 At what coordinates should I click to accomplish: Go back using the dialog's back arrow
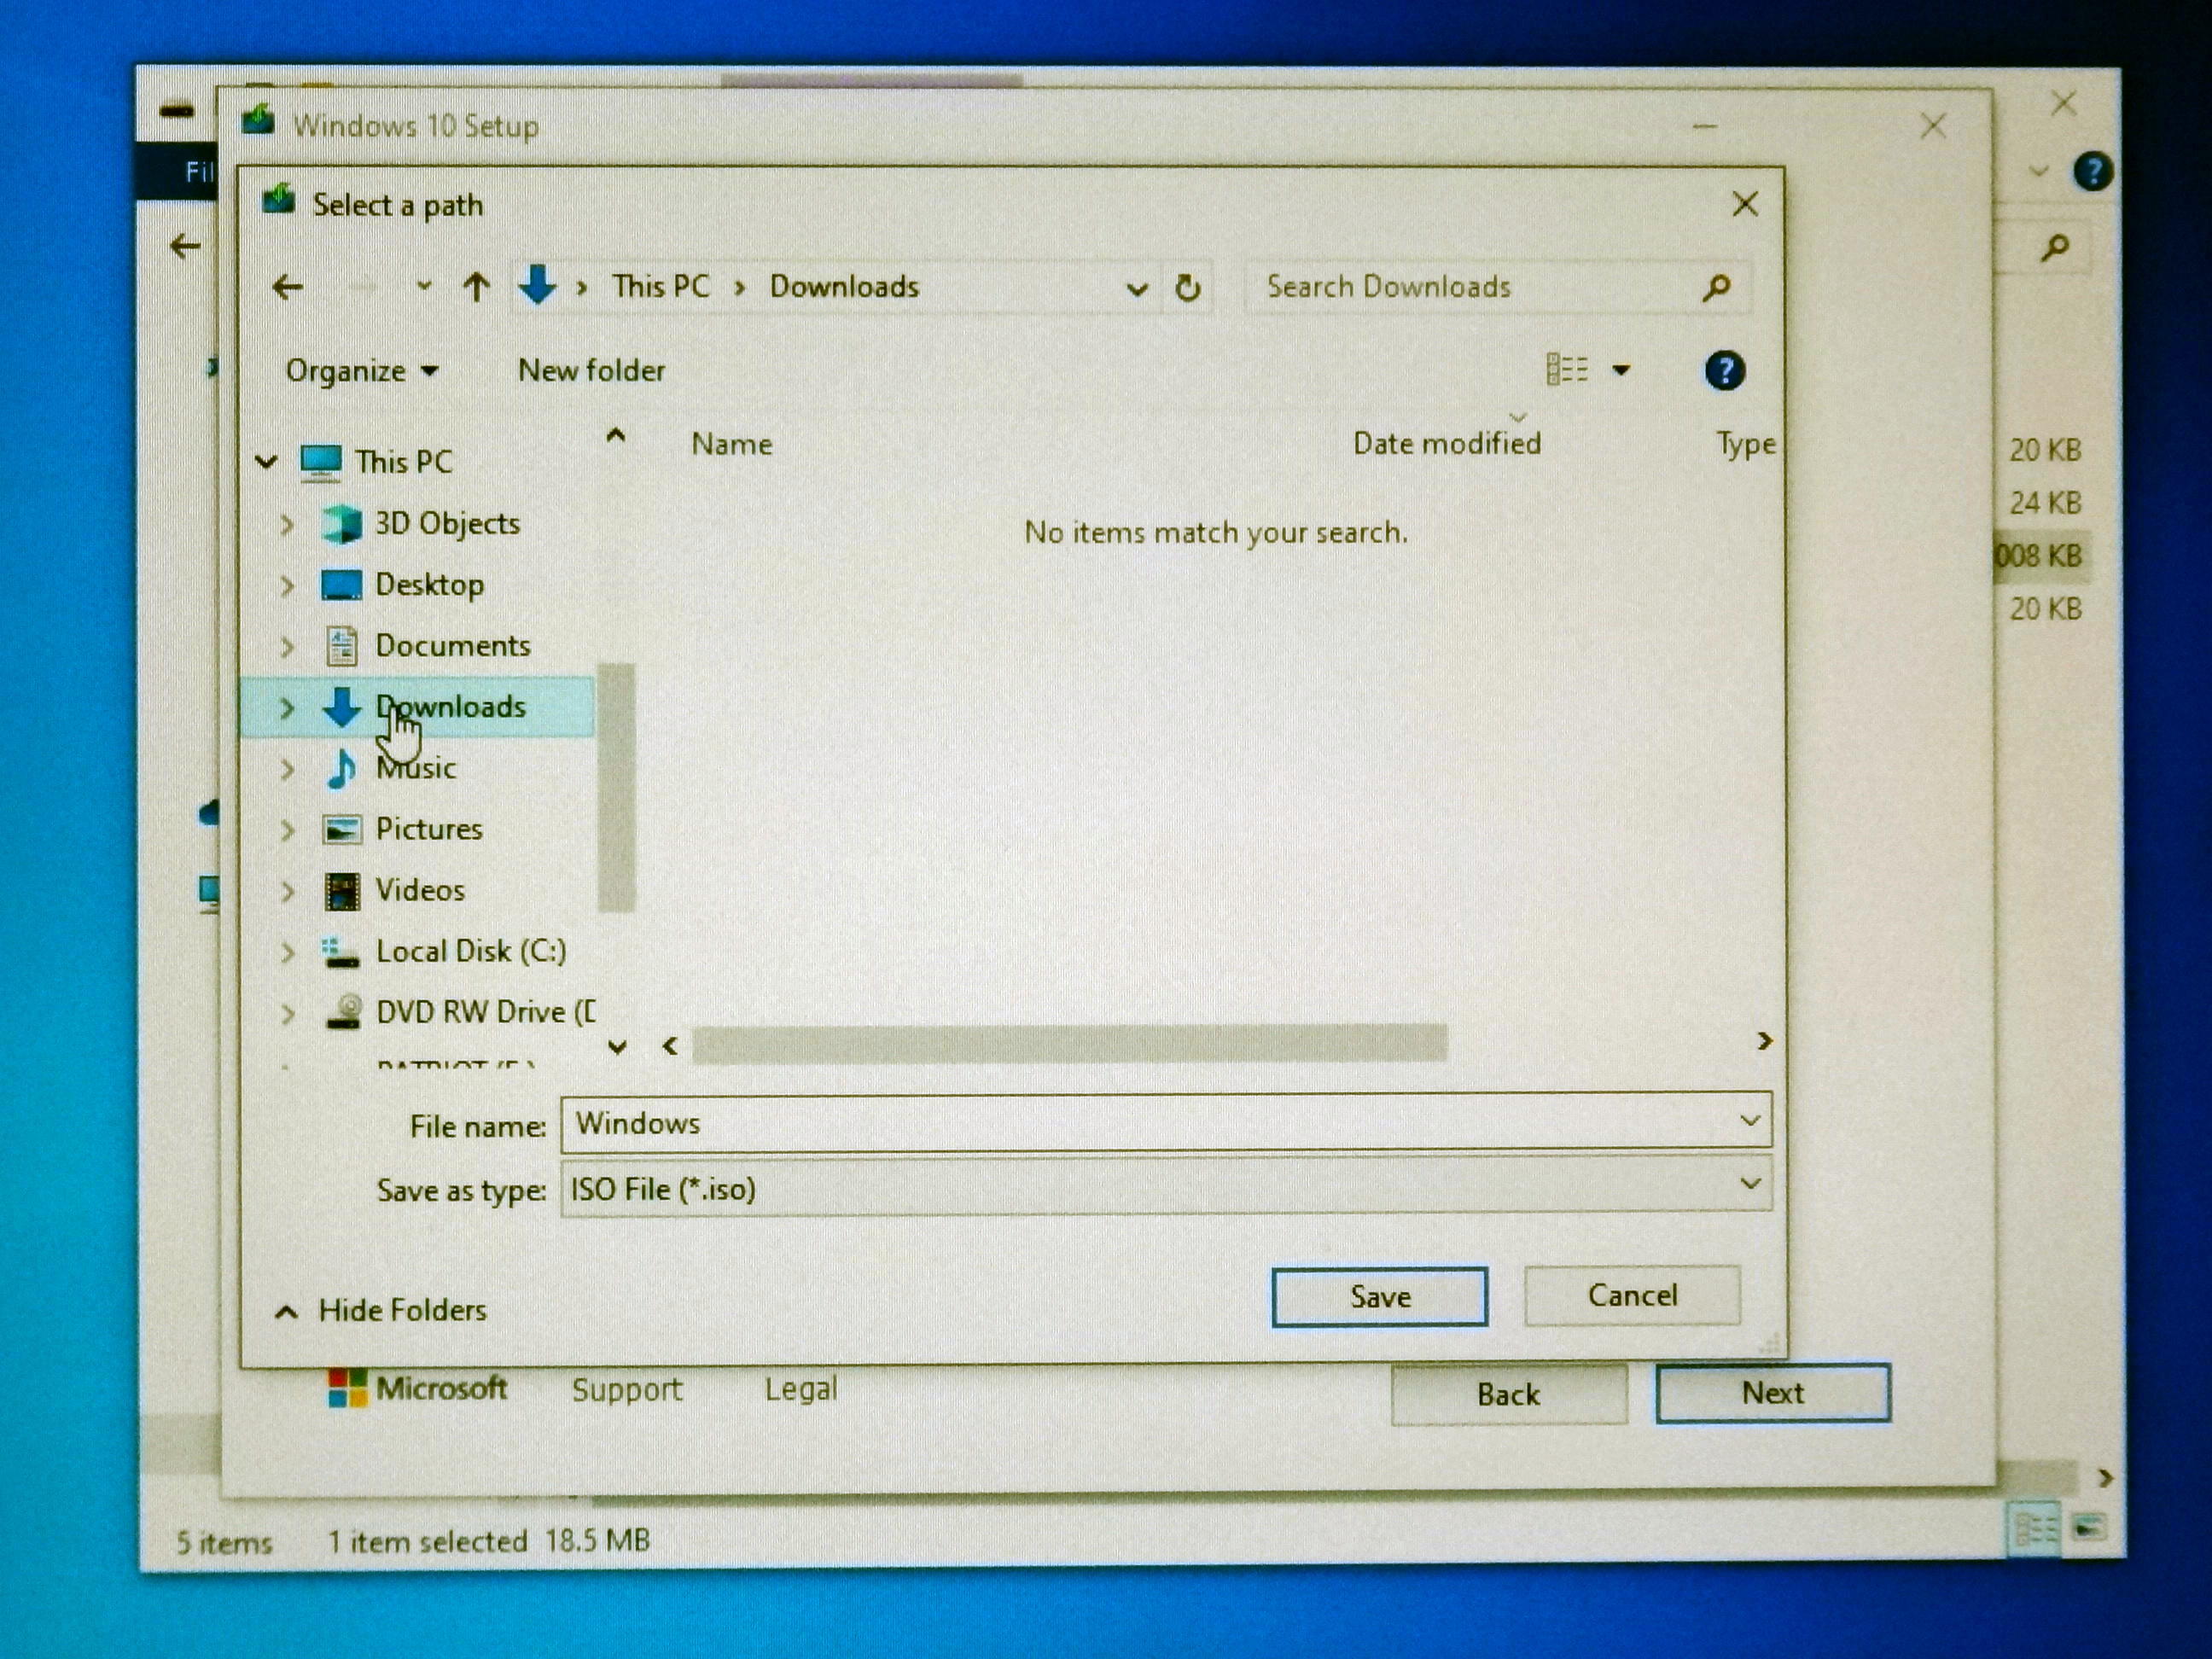tap(288, 288)
